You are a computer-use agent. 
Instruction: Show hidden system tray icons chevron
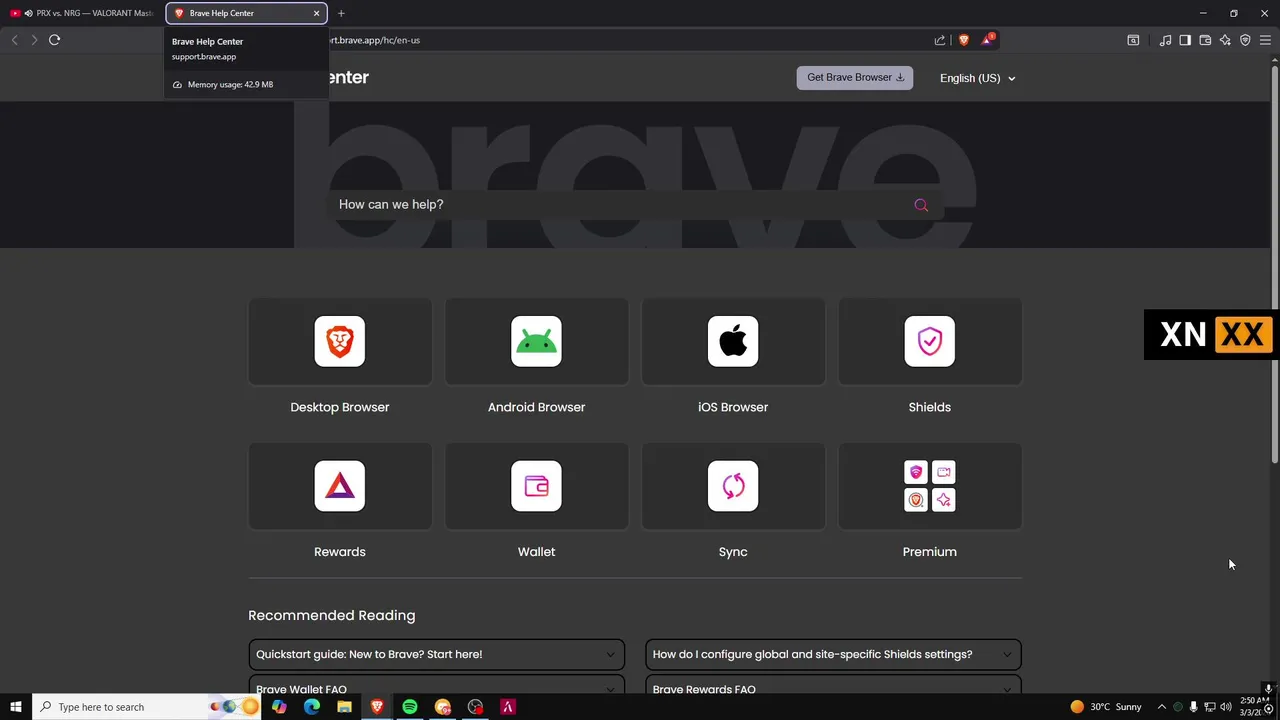coord(1161,707)
